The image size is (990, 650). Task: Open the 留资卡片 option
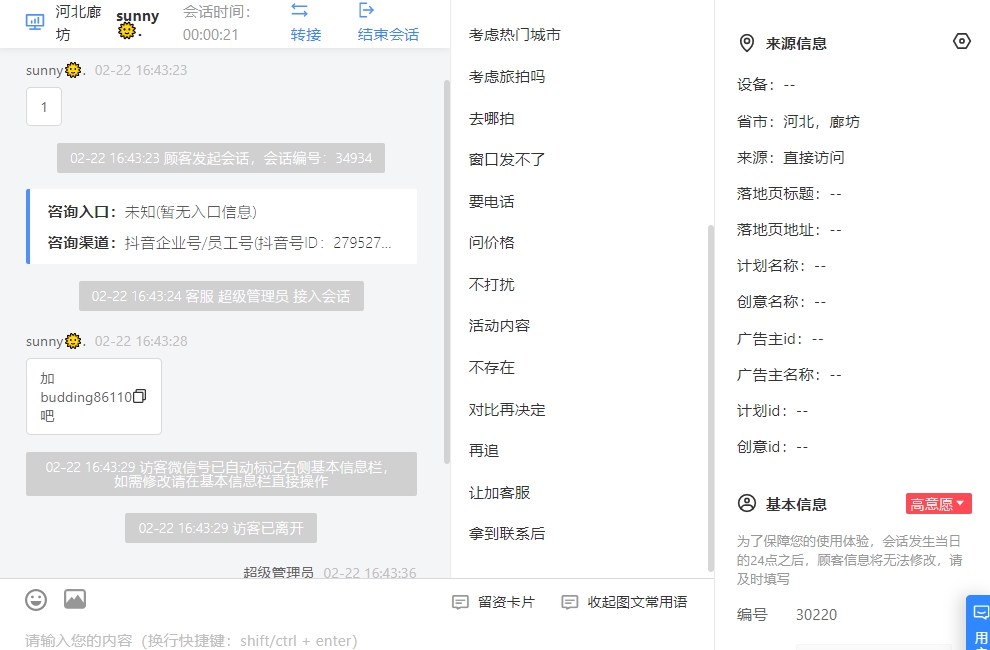[x=506, y=603]
